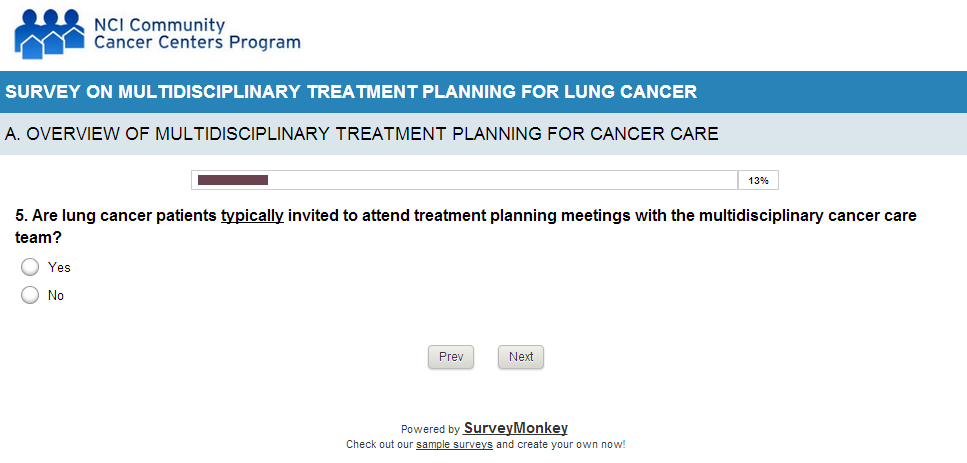Click the Cancer Centers Program text line
This screenshot has width=967, height=463.
(x=196, y=42)
